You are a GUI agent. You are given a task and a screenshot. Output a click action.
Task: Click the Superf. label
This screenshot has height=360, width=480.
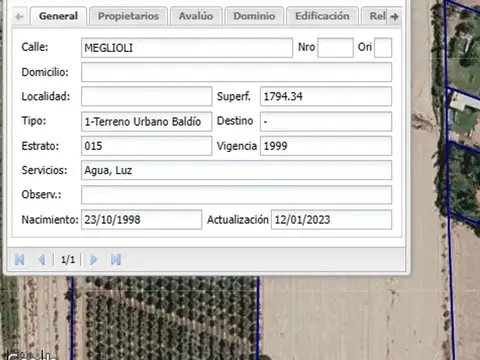234,96
